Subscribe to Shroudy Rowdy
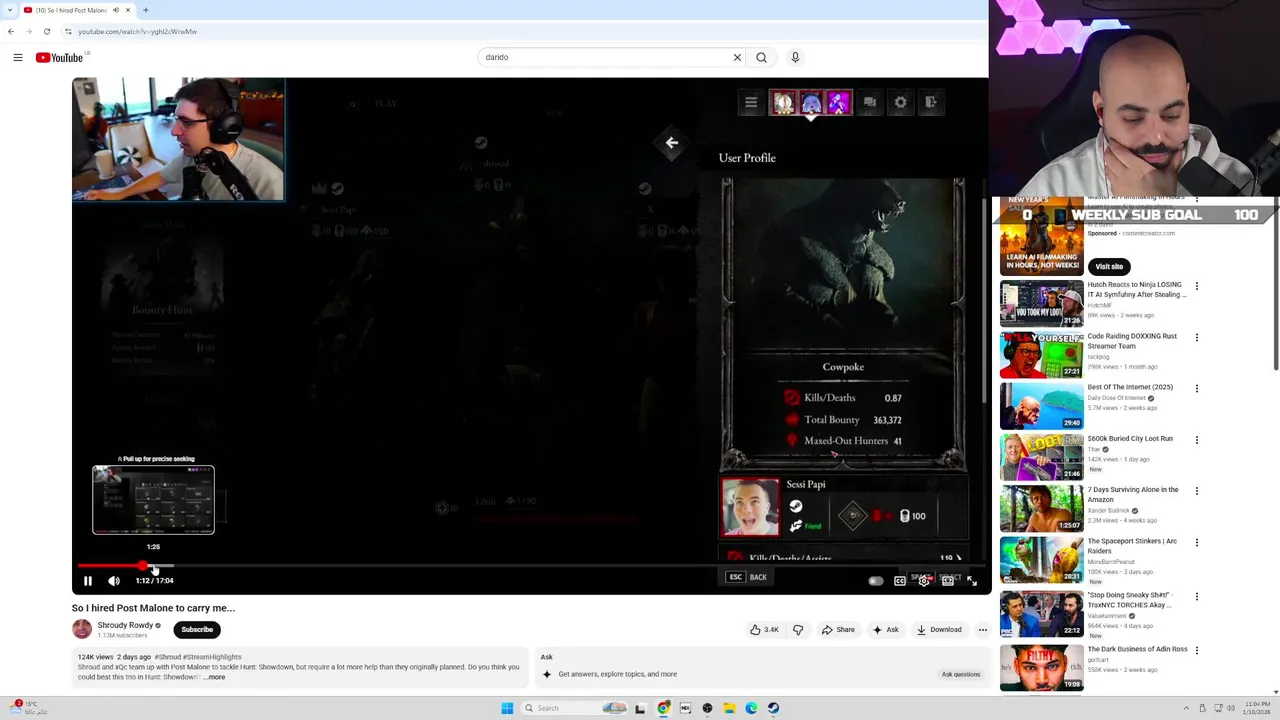This screenshot has height=720, width=1280. [197, 629]
